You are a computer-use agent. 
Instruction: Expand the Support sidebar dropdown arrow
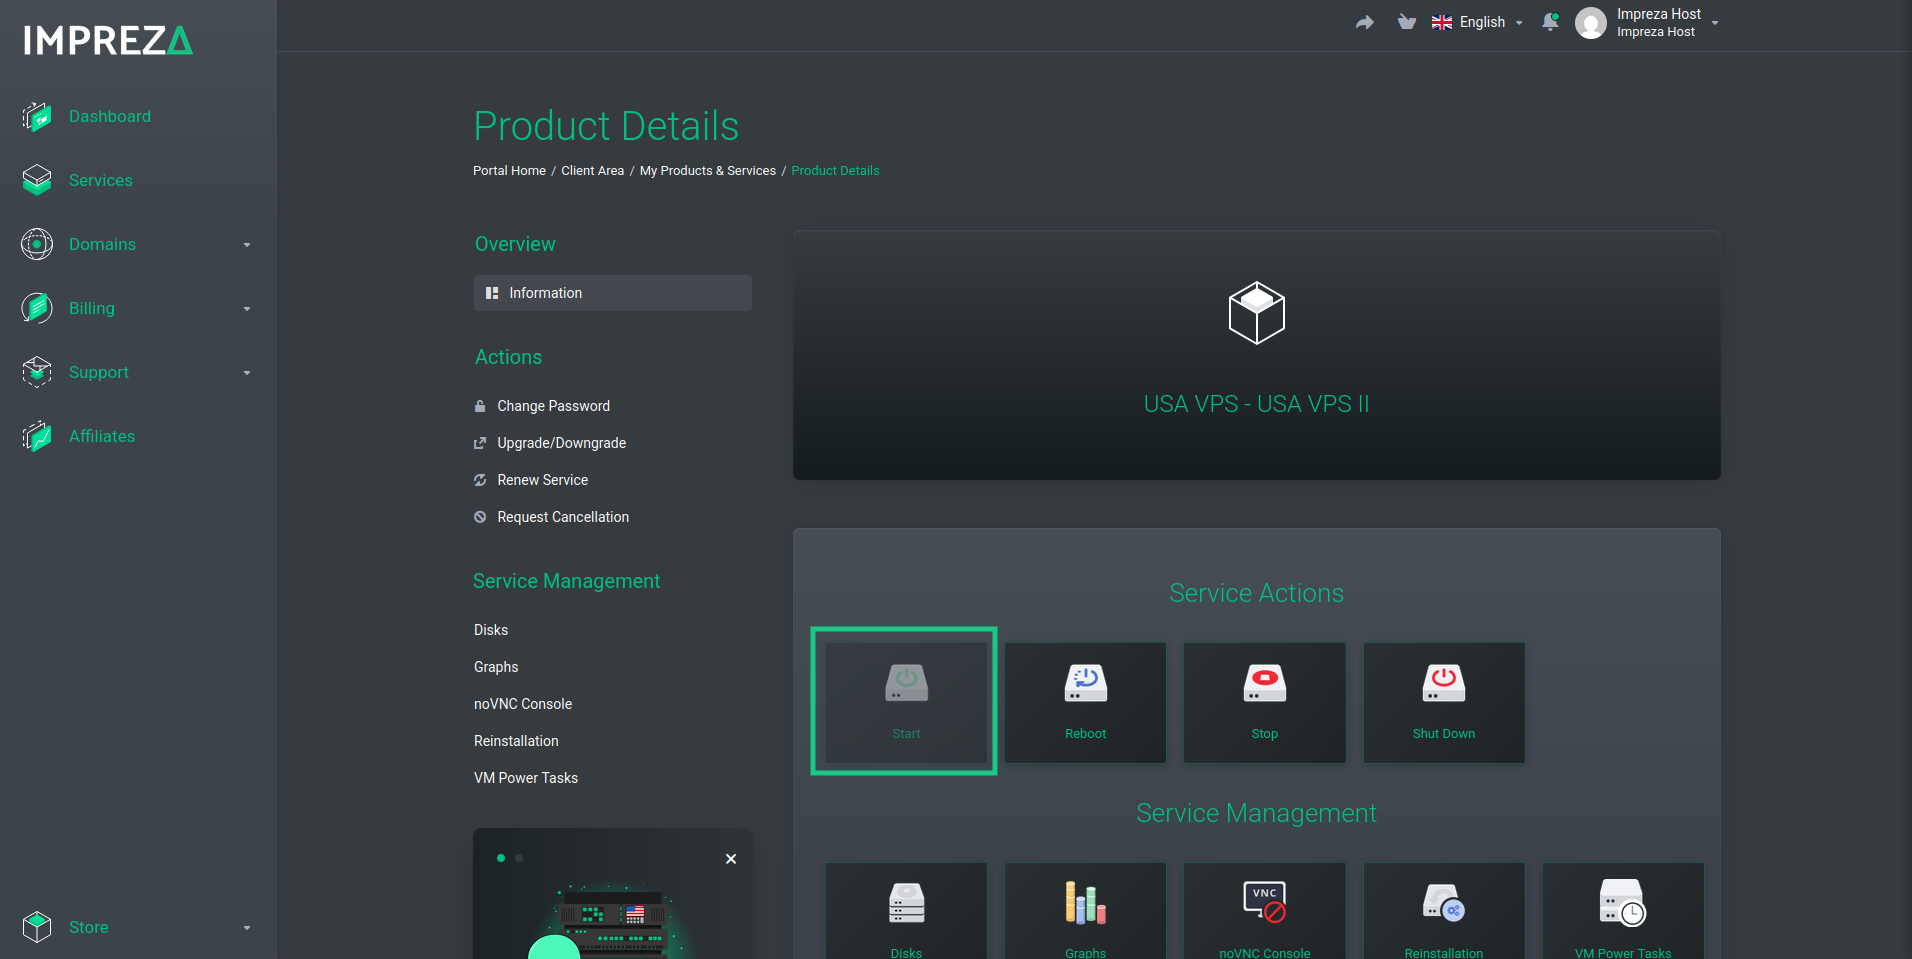click(247, 373)
